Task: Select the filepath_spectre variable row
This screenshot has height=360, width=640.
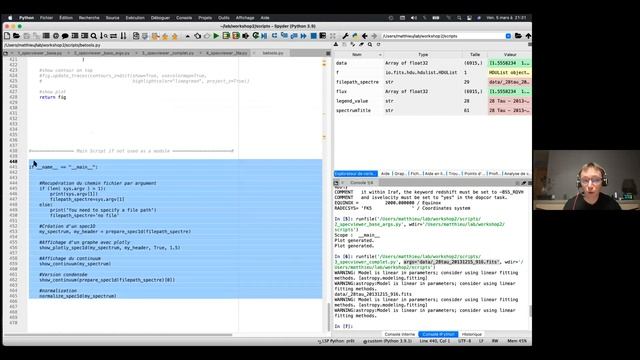Action: point(433,82)
